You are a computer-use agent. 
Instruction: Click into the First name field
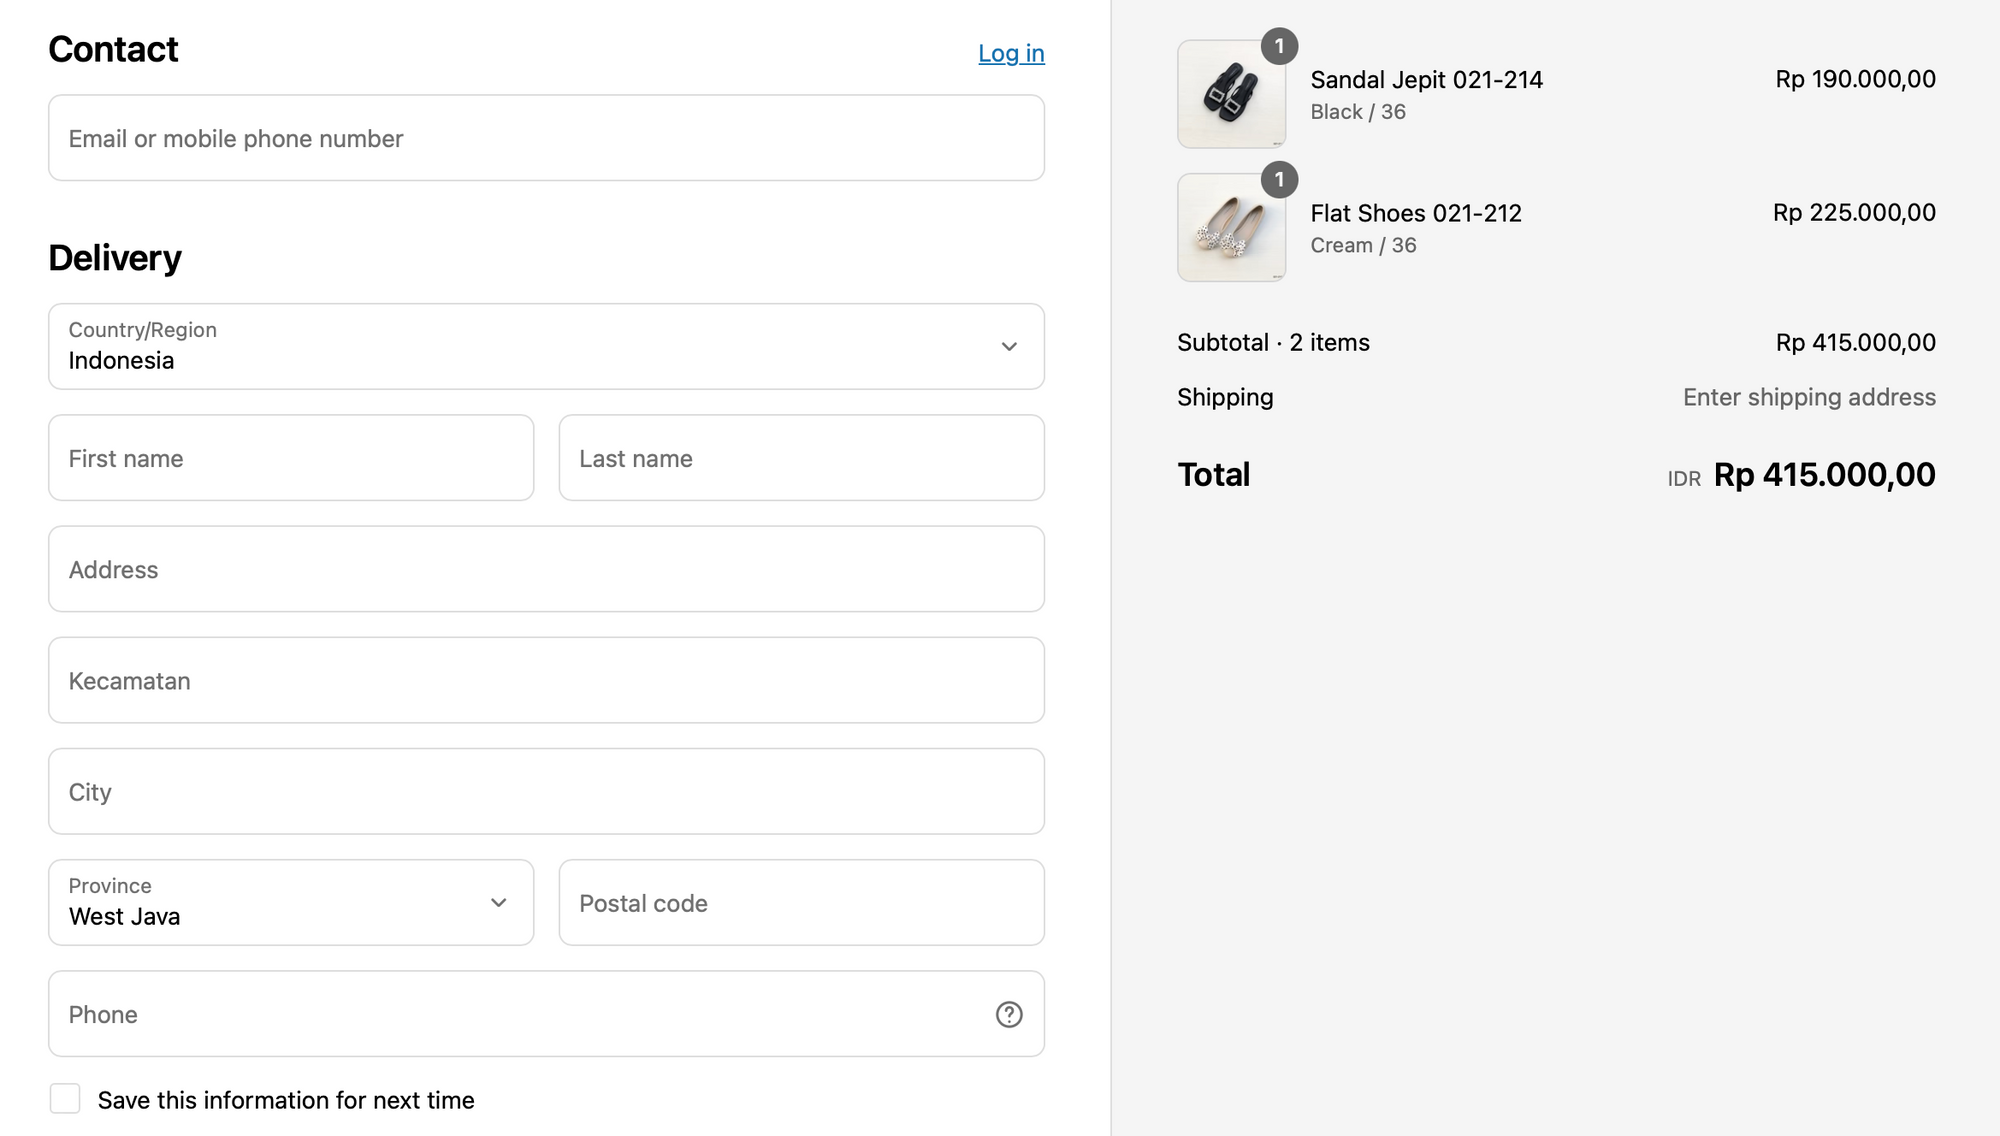tap(291, 458)
